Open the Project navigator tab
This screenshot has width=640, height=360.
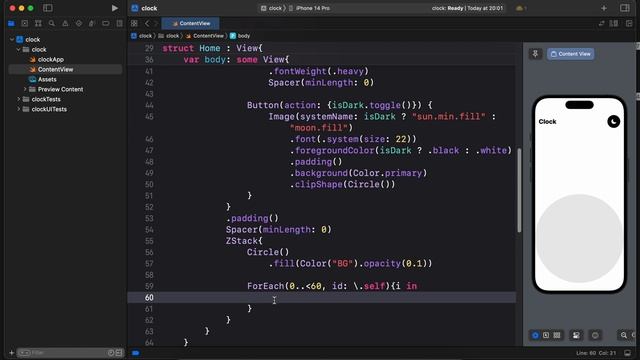click(11, 24)
